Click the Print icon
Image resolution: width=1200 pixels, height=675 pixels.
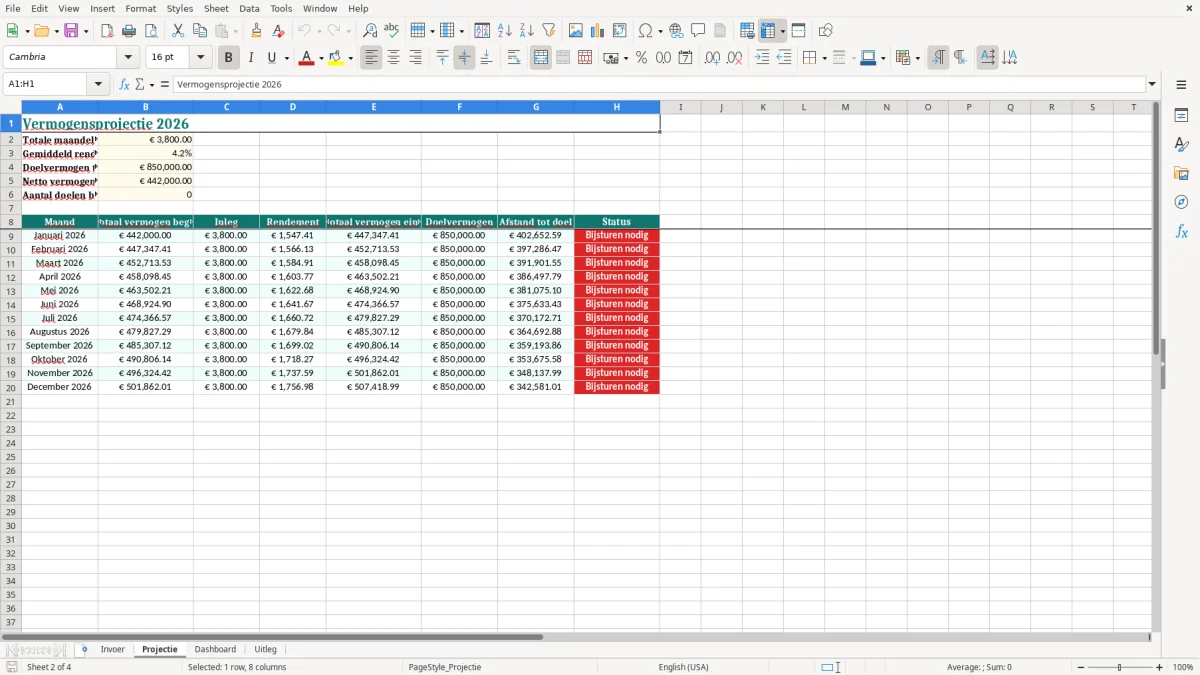point(129,31)
